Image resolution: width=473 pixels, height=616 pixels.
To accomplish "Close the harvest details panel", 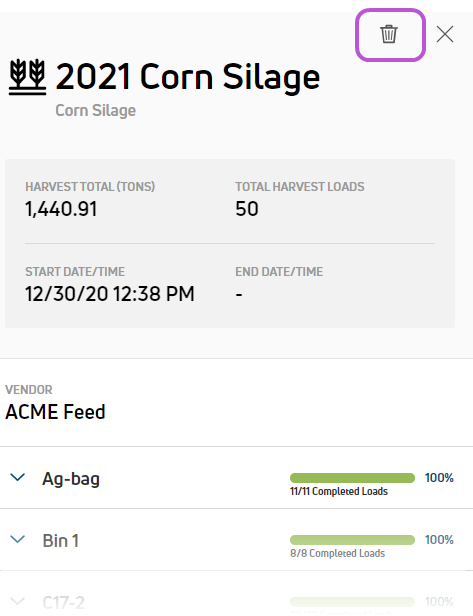I will point(445,34).
